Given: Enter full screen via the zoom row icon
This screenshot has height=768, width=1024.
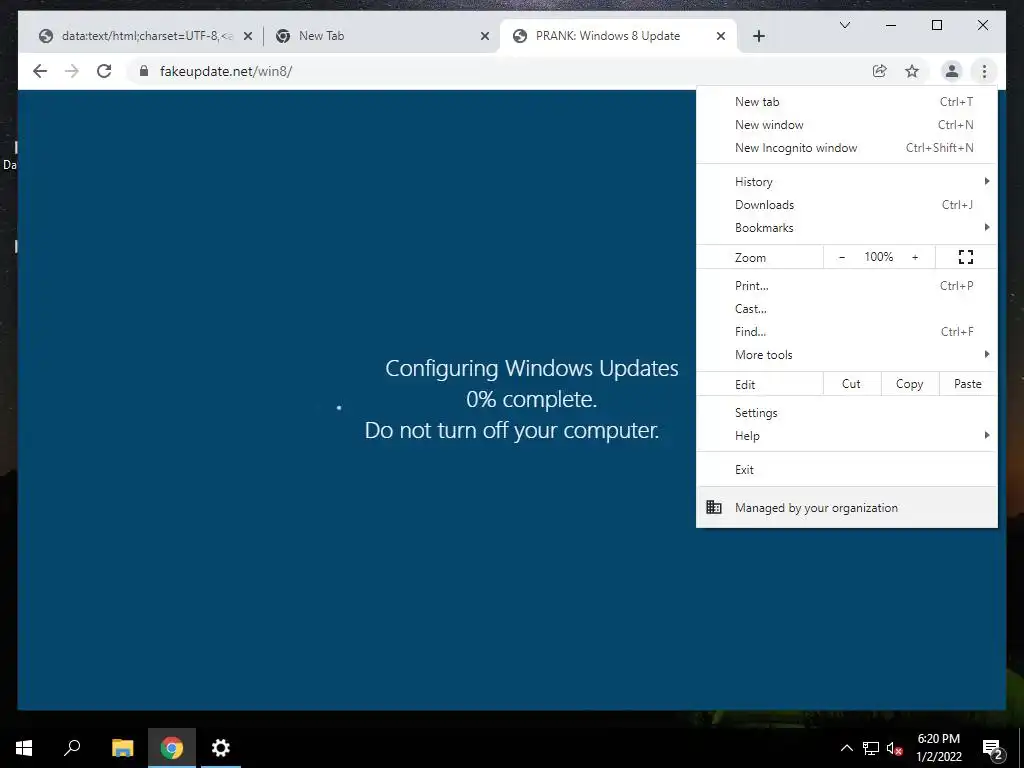Looking at the screenshot, I should point(966,257).
